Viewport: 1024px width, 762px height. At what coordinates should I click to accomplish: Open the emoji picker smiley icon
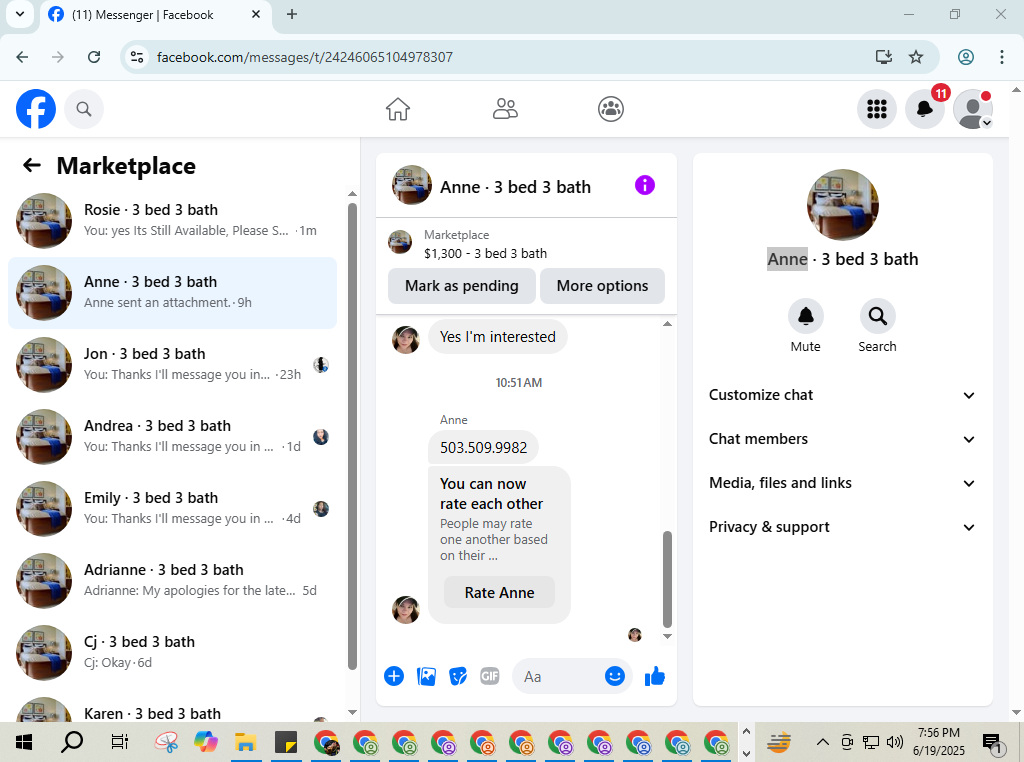(x=615, y=676)
